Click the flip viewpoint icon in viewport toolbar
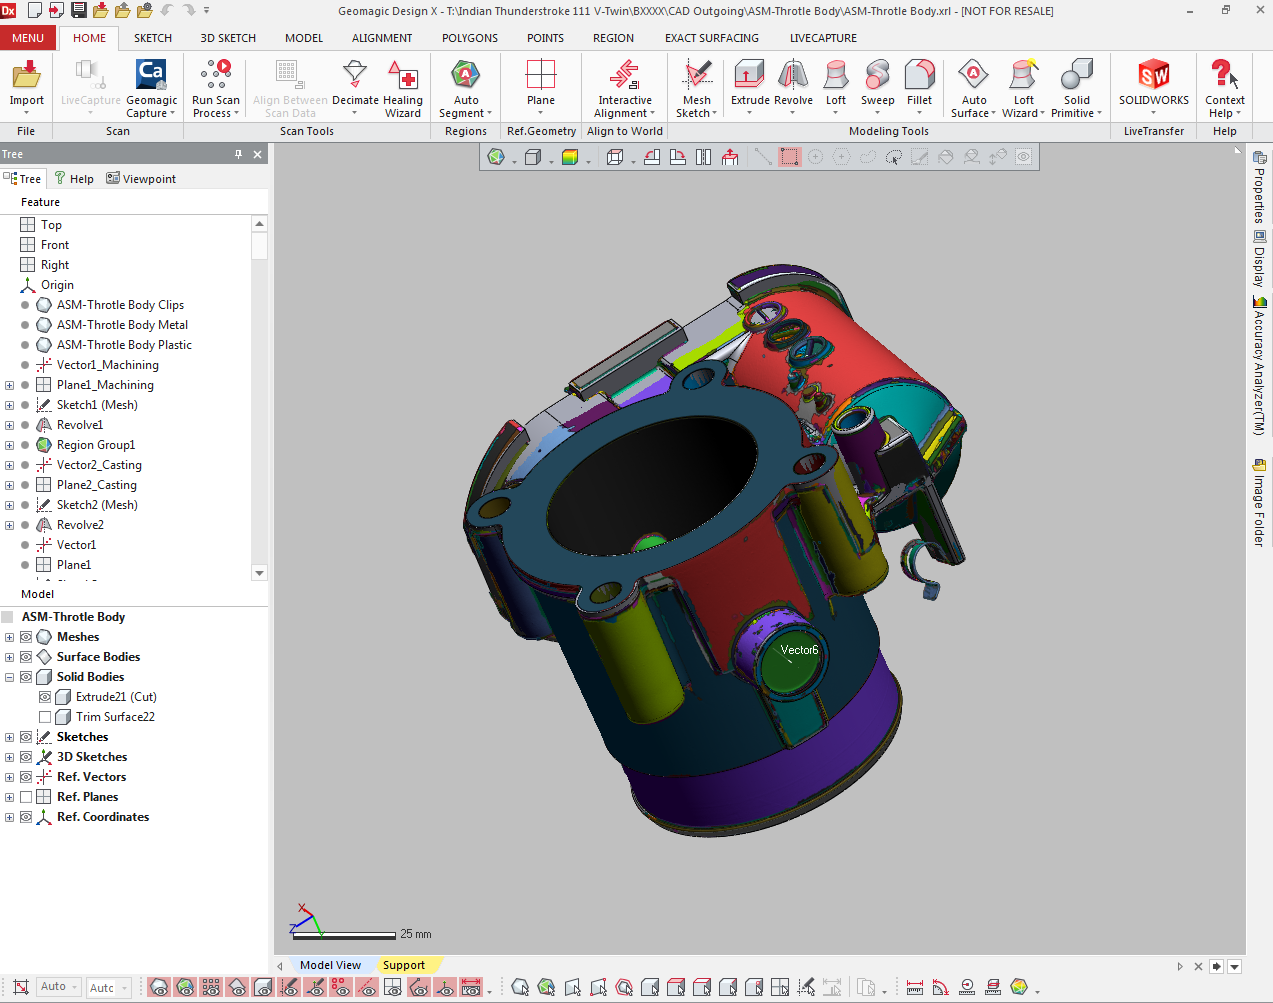Image resolution: width=1273 pixels, height=1003 pixels. 704,157
